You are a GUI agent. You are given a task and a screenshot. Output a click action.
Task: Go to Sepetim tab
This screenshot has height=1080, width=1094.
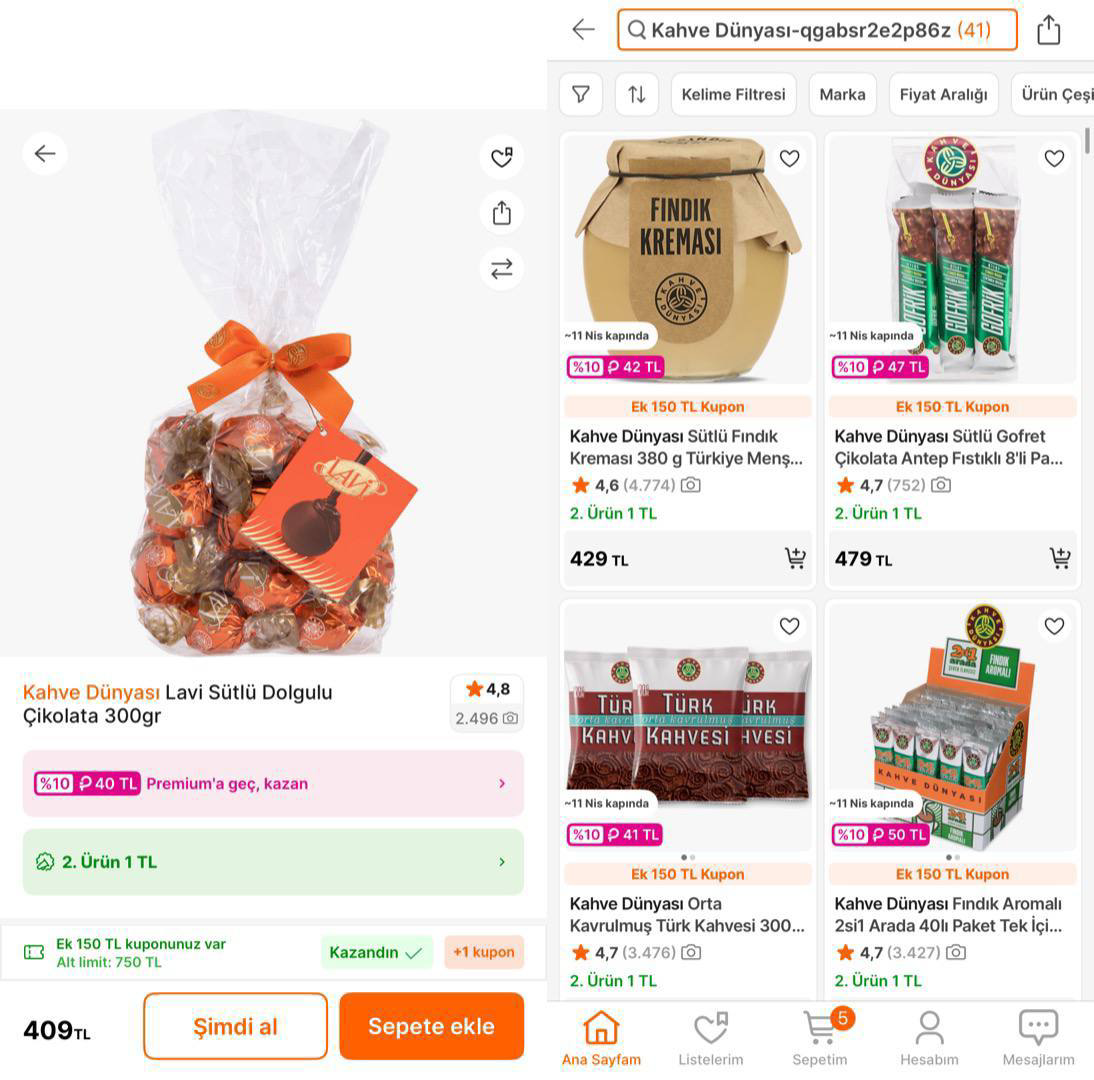point(820,1037)
